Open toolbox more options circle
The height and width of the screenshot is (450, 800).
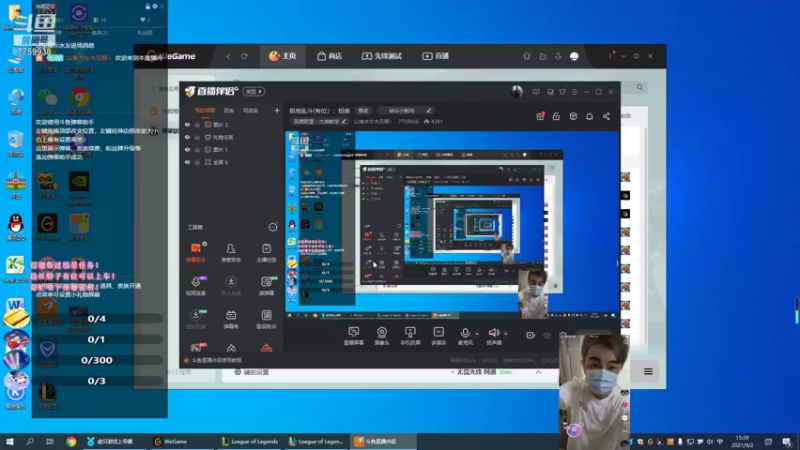click(x=272, y=227)
